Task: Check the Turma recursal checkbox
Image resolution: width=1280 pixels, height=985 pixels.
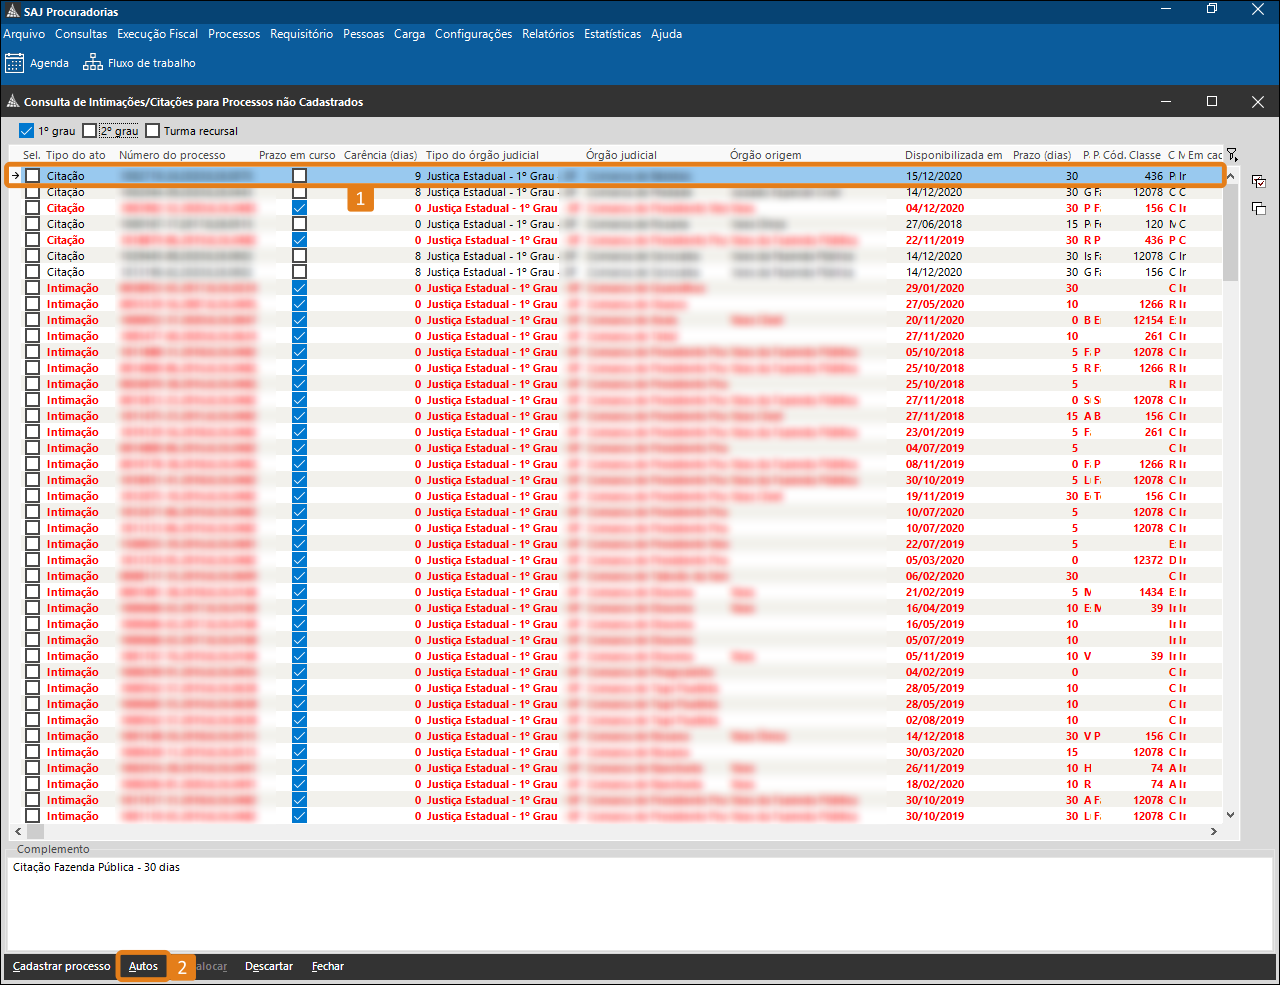Action: [153, 131]
